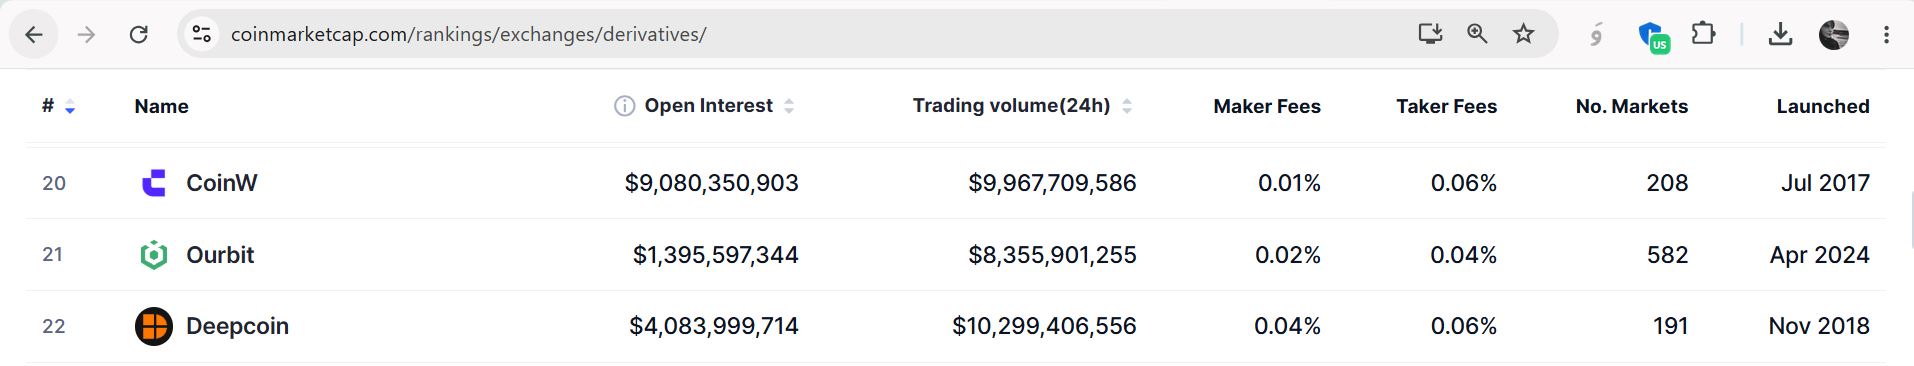Click the install app icon in address bar

coord(1430,34)
